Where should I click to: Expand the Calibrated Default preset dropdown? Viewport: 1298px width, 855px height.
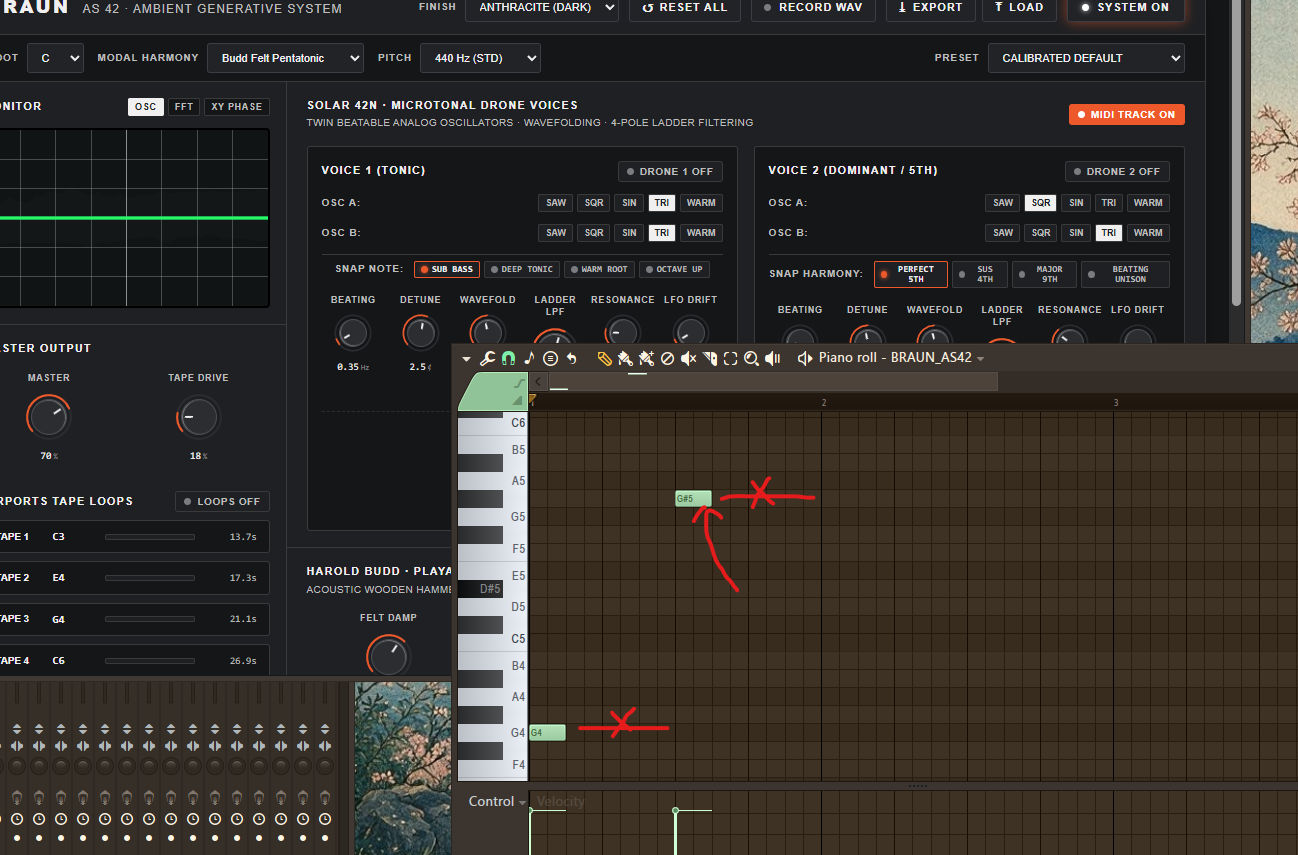coord(1086,58)
